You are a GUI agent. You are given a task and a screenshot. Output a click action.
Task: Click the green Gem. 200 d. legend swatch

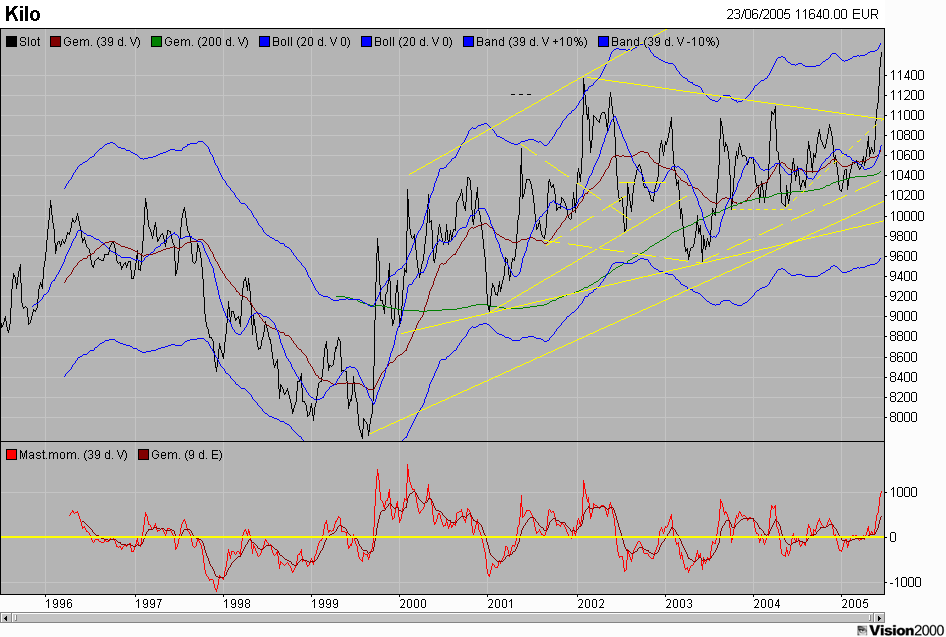(157, 42)
